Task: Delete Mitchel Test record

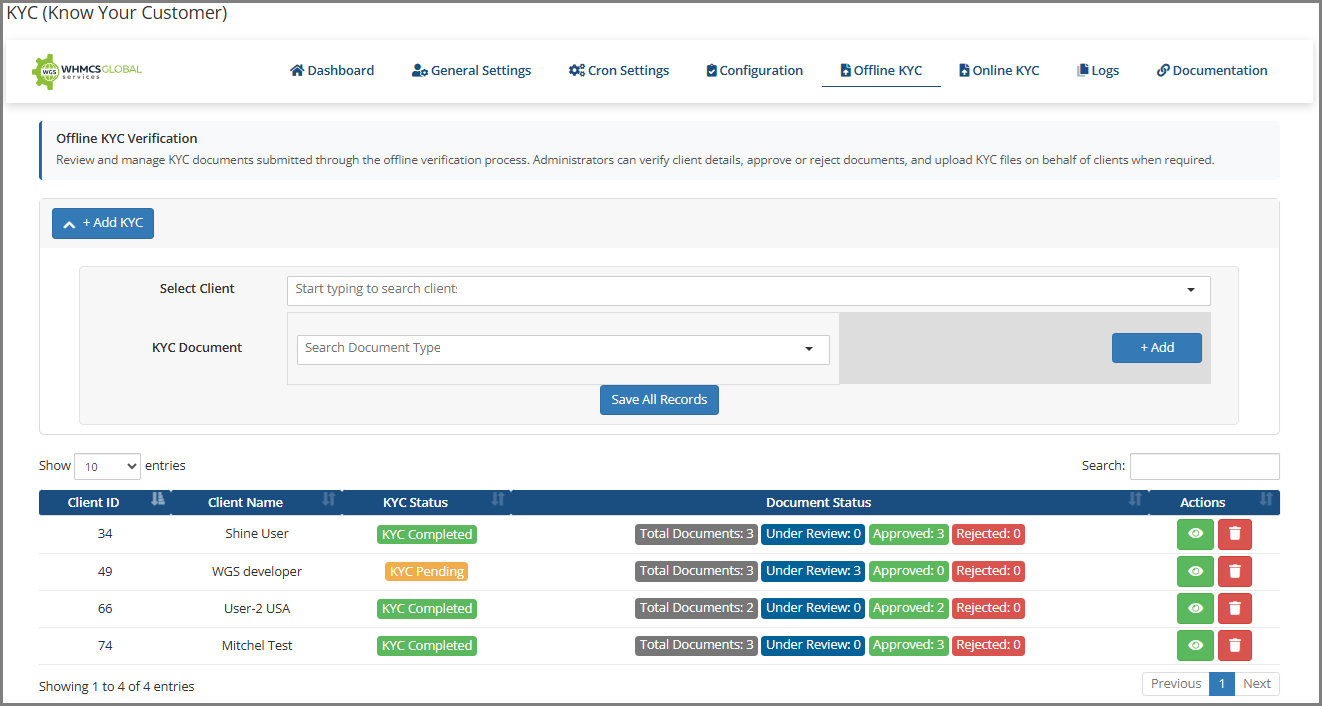Action: pyautogui.click(x=1234, y=645)
